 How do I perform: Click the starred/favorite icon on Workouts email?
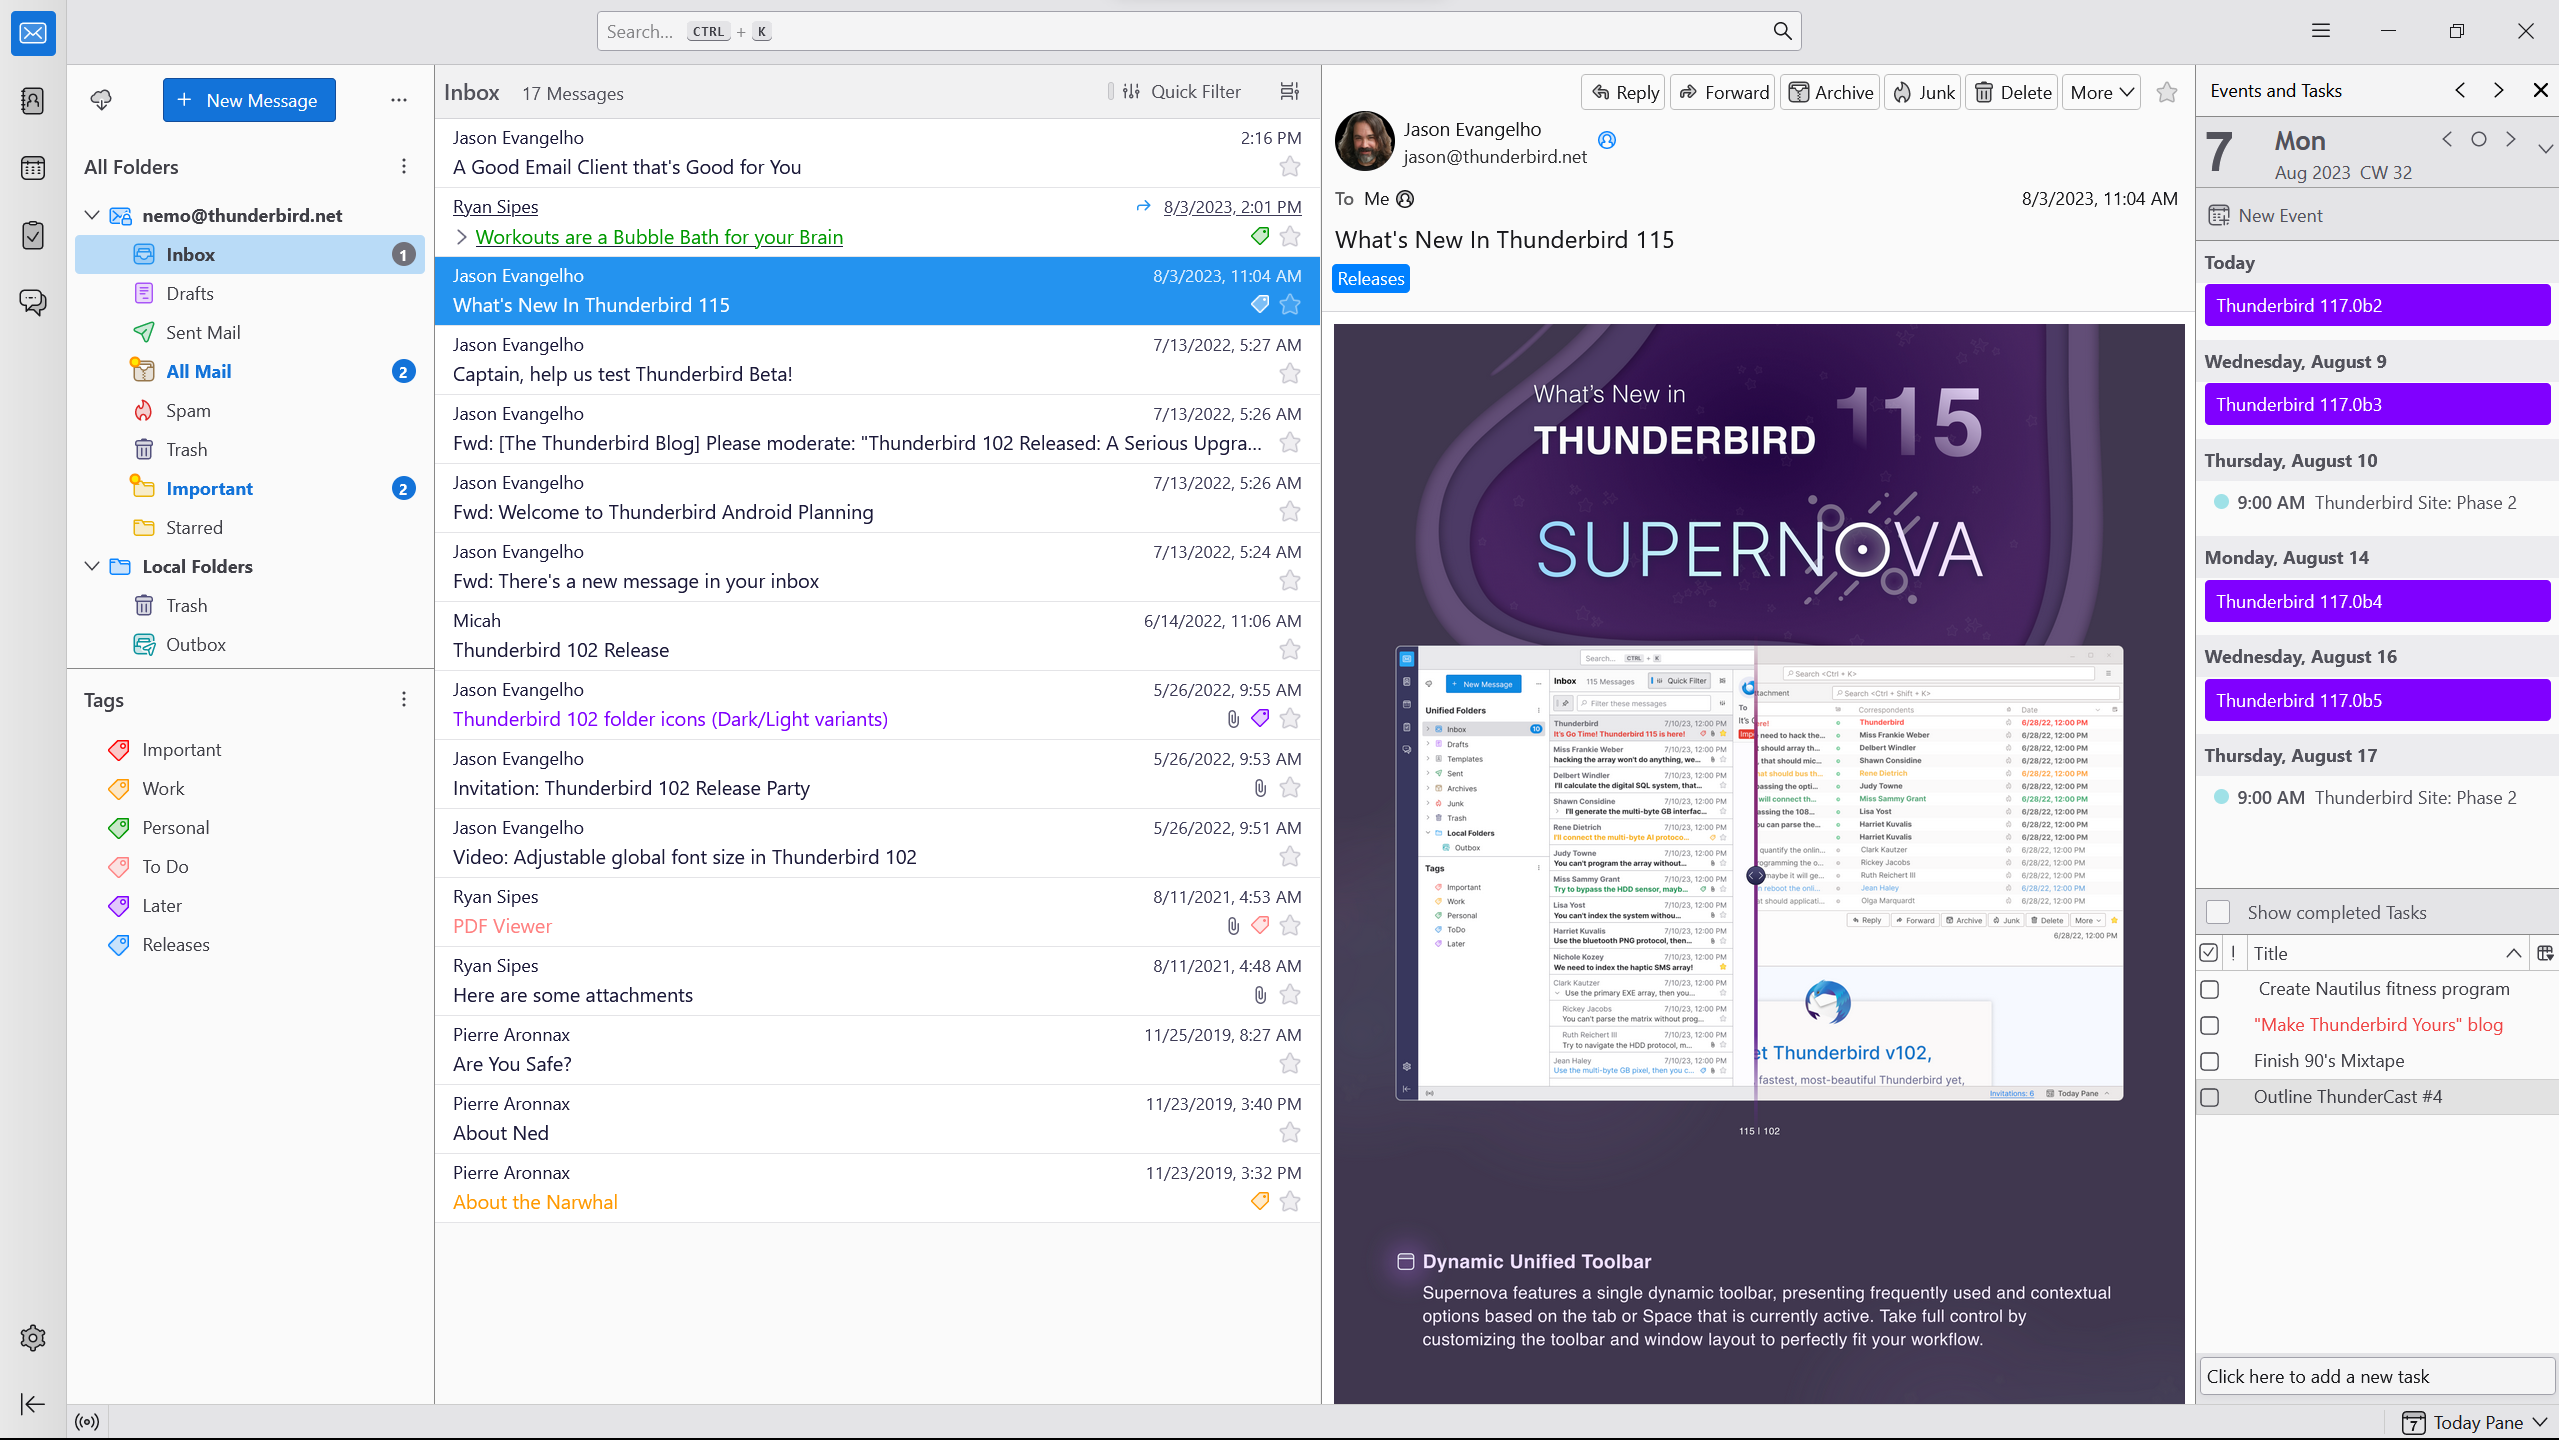pyautogui.click(x=1290, y=234)
